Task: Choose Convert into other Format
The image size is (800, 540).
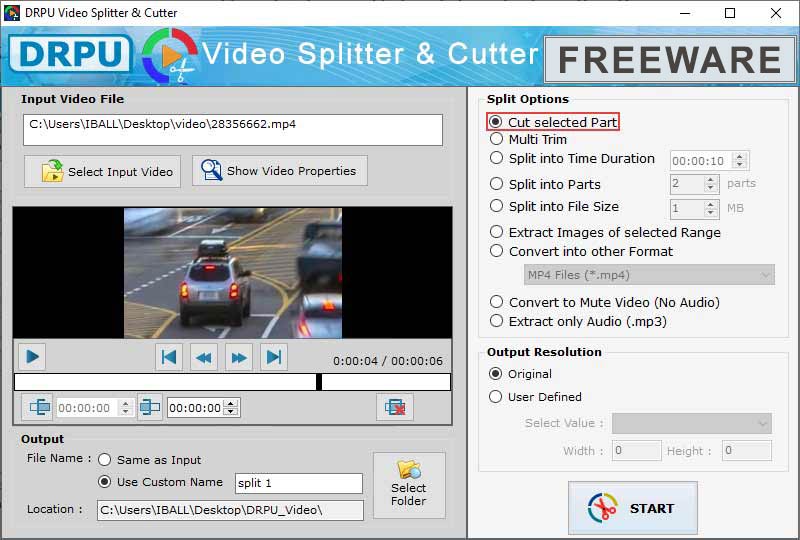Action: tap(581, 251)
